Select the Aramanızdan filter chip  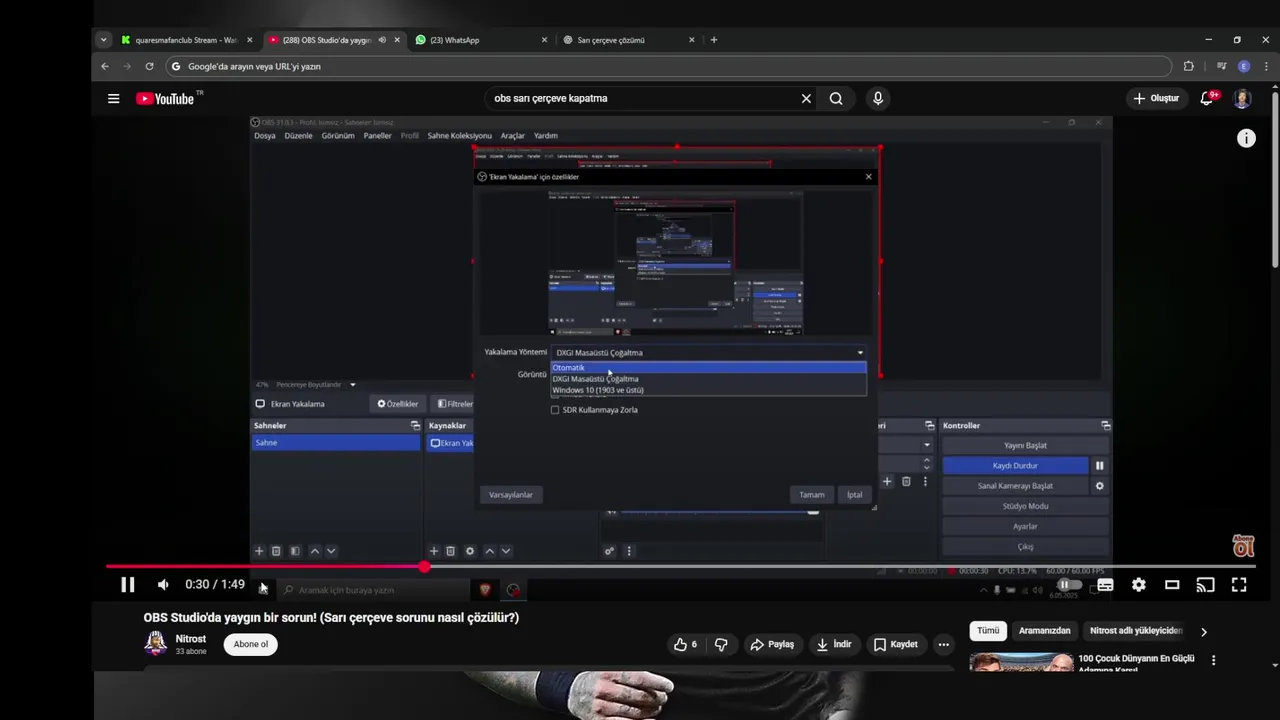click(1044, 631)
